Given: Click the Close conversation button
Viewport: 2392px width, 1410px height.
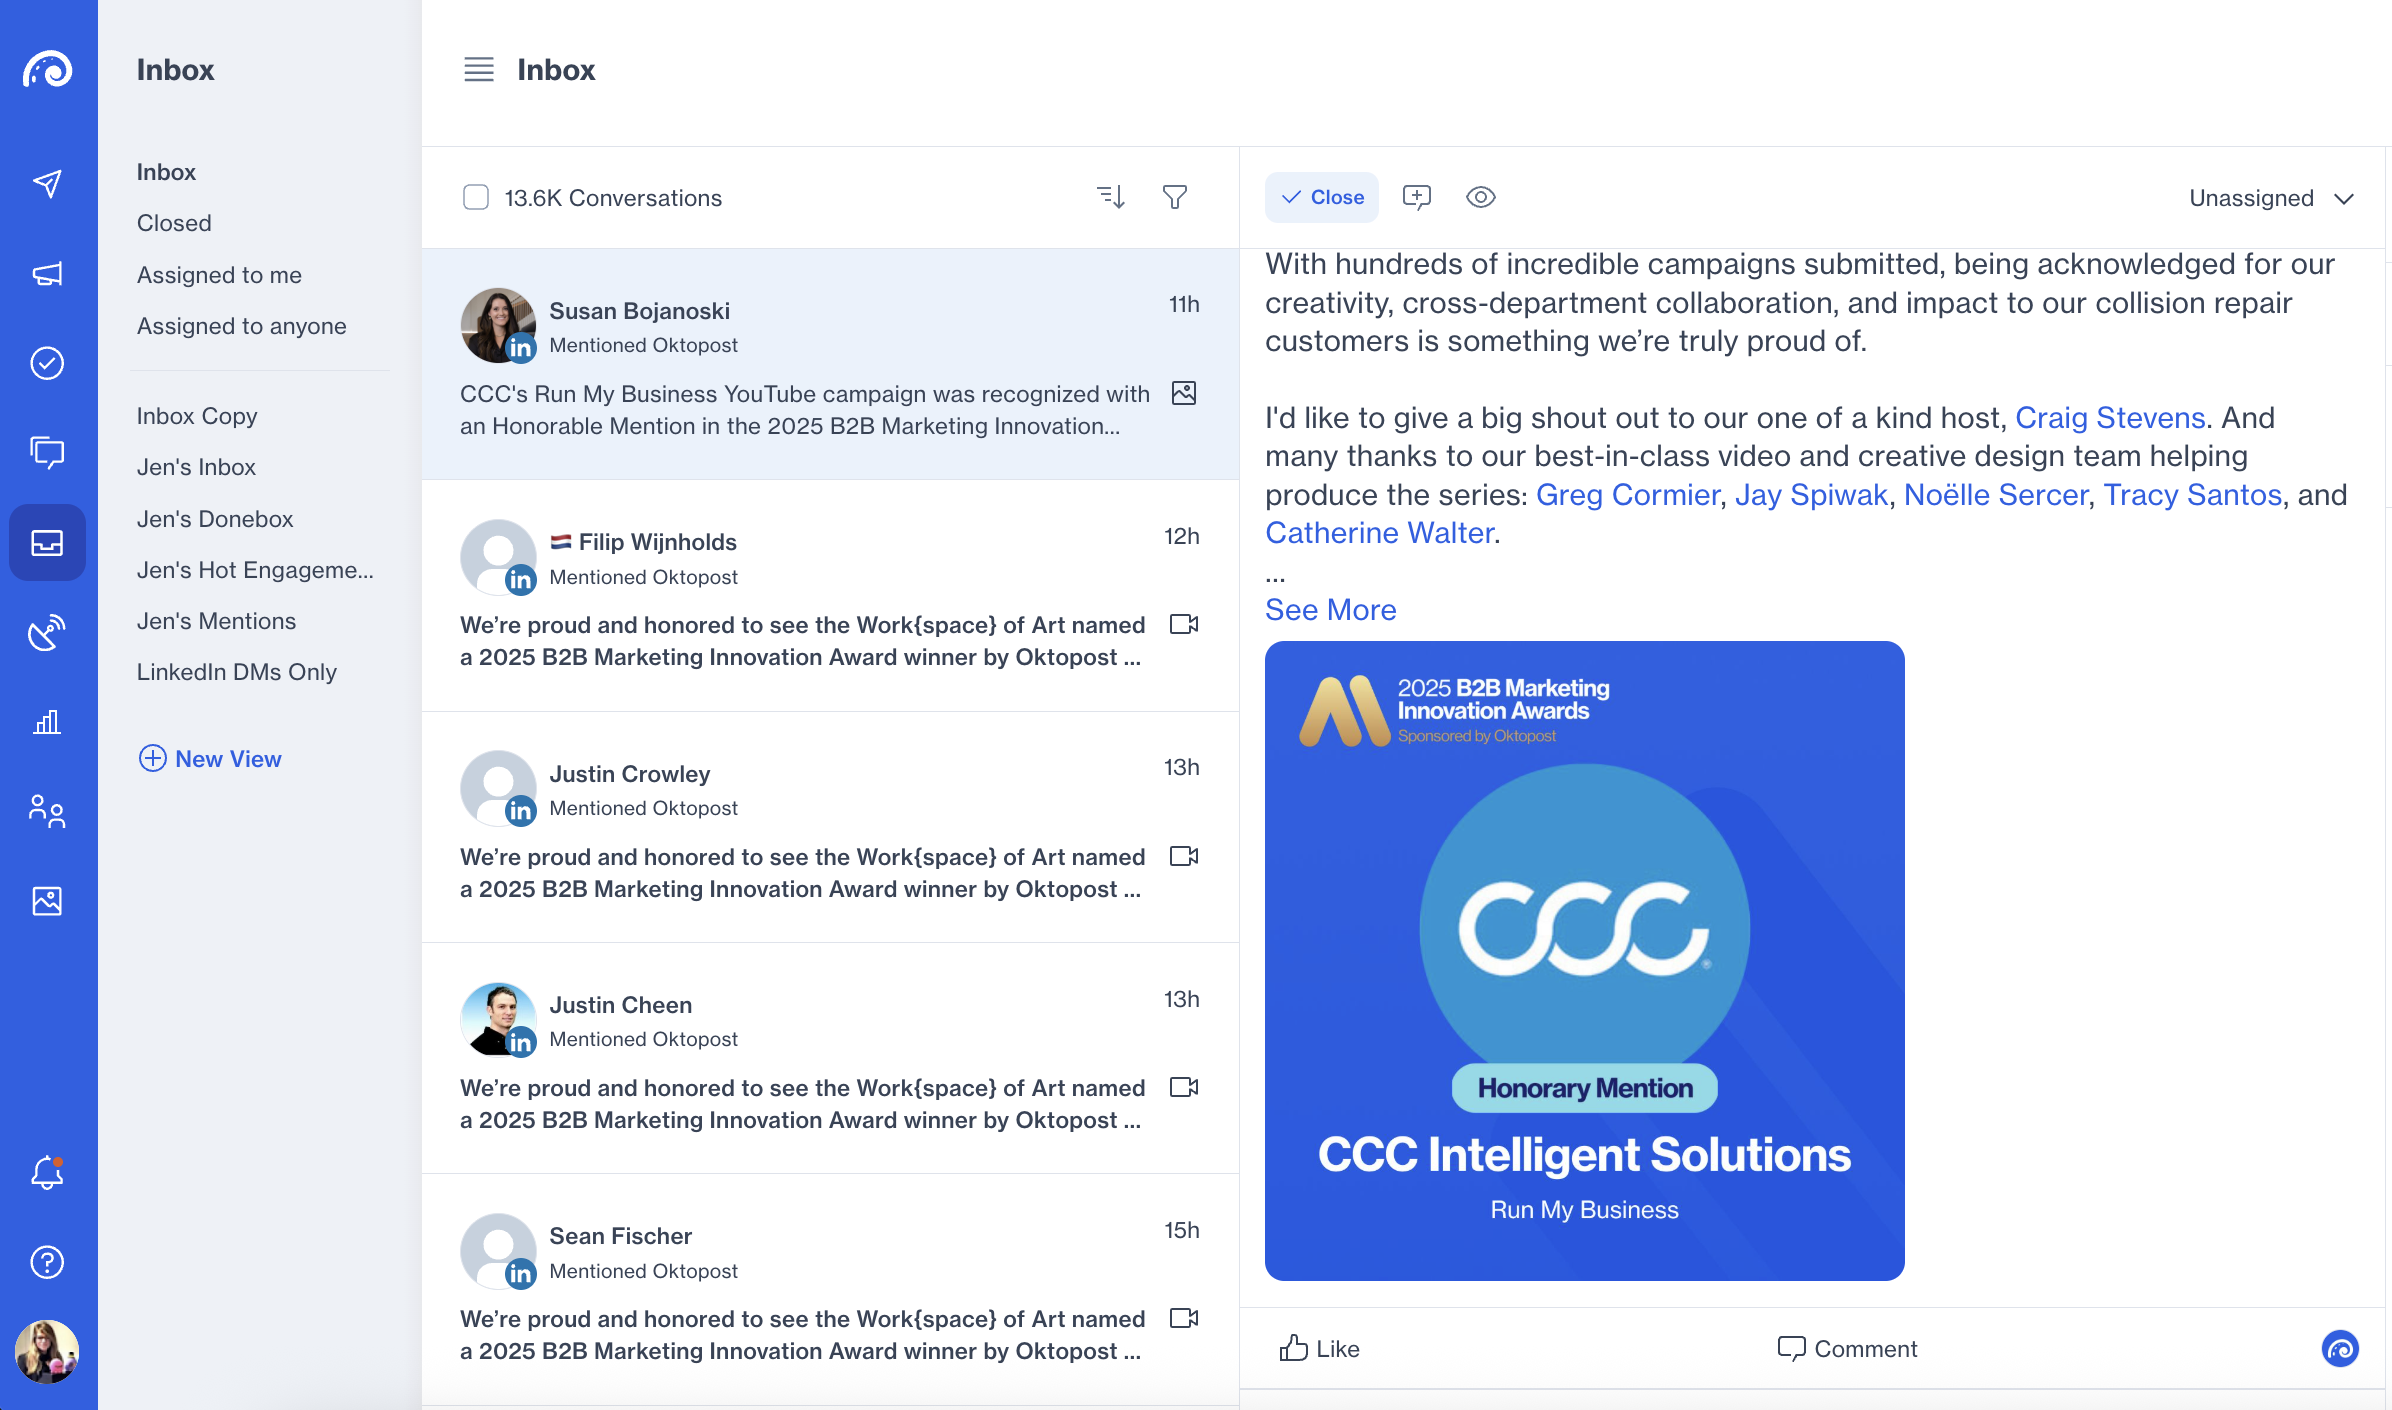Looking at the screenshot, I should tap(1322, 197).
